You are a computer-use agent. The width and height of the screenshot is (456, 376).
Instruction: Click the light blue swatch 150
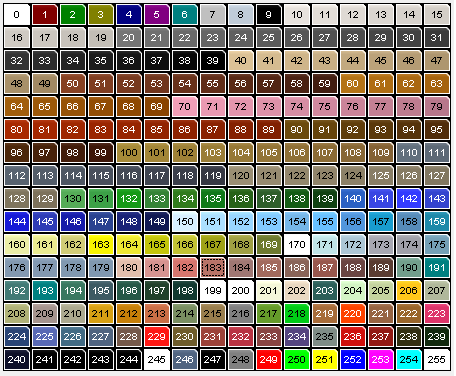[x=185, y=222]
